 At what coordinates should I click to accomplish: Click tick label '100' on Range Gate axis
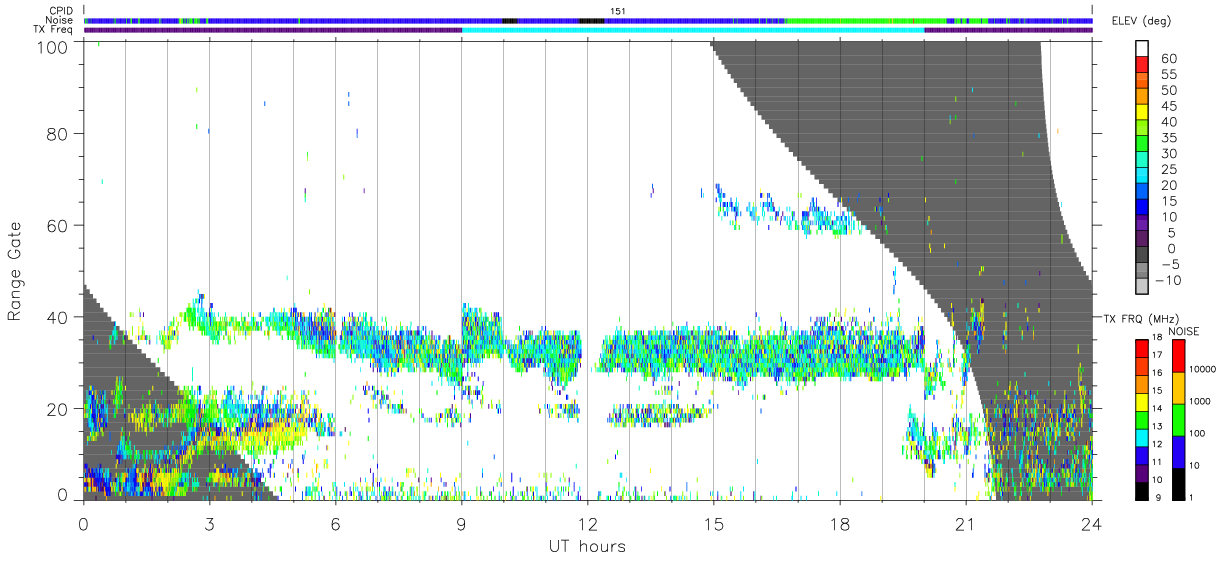tap(52, 48)
